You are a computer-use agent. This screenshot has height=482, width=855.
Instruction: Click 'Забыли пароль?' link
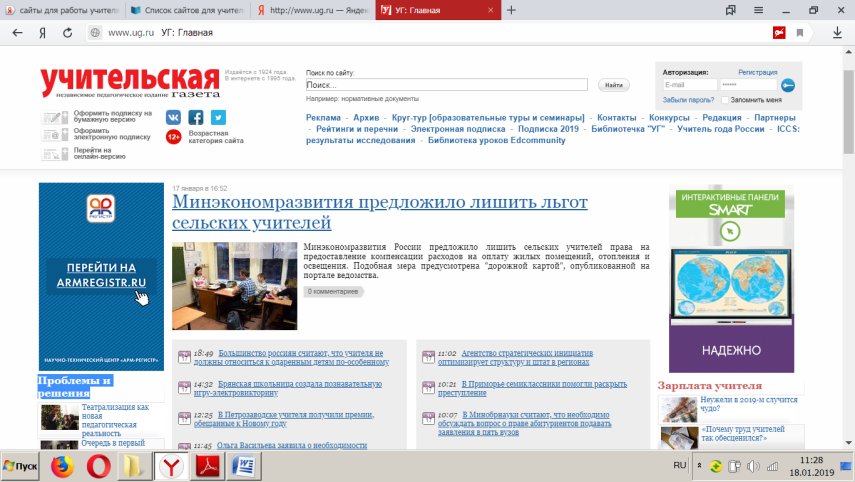[x=688, y=100]
